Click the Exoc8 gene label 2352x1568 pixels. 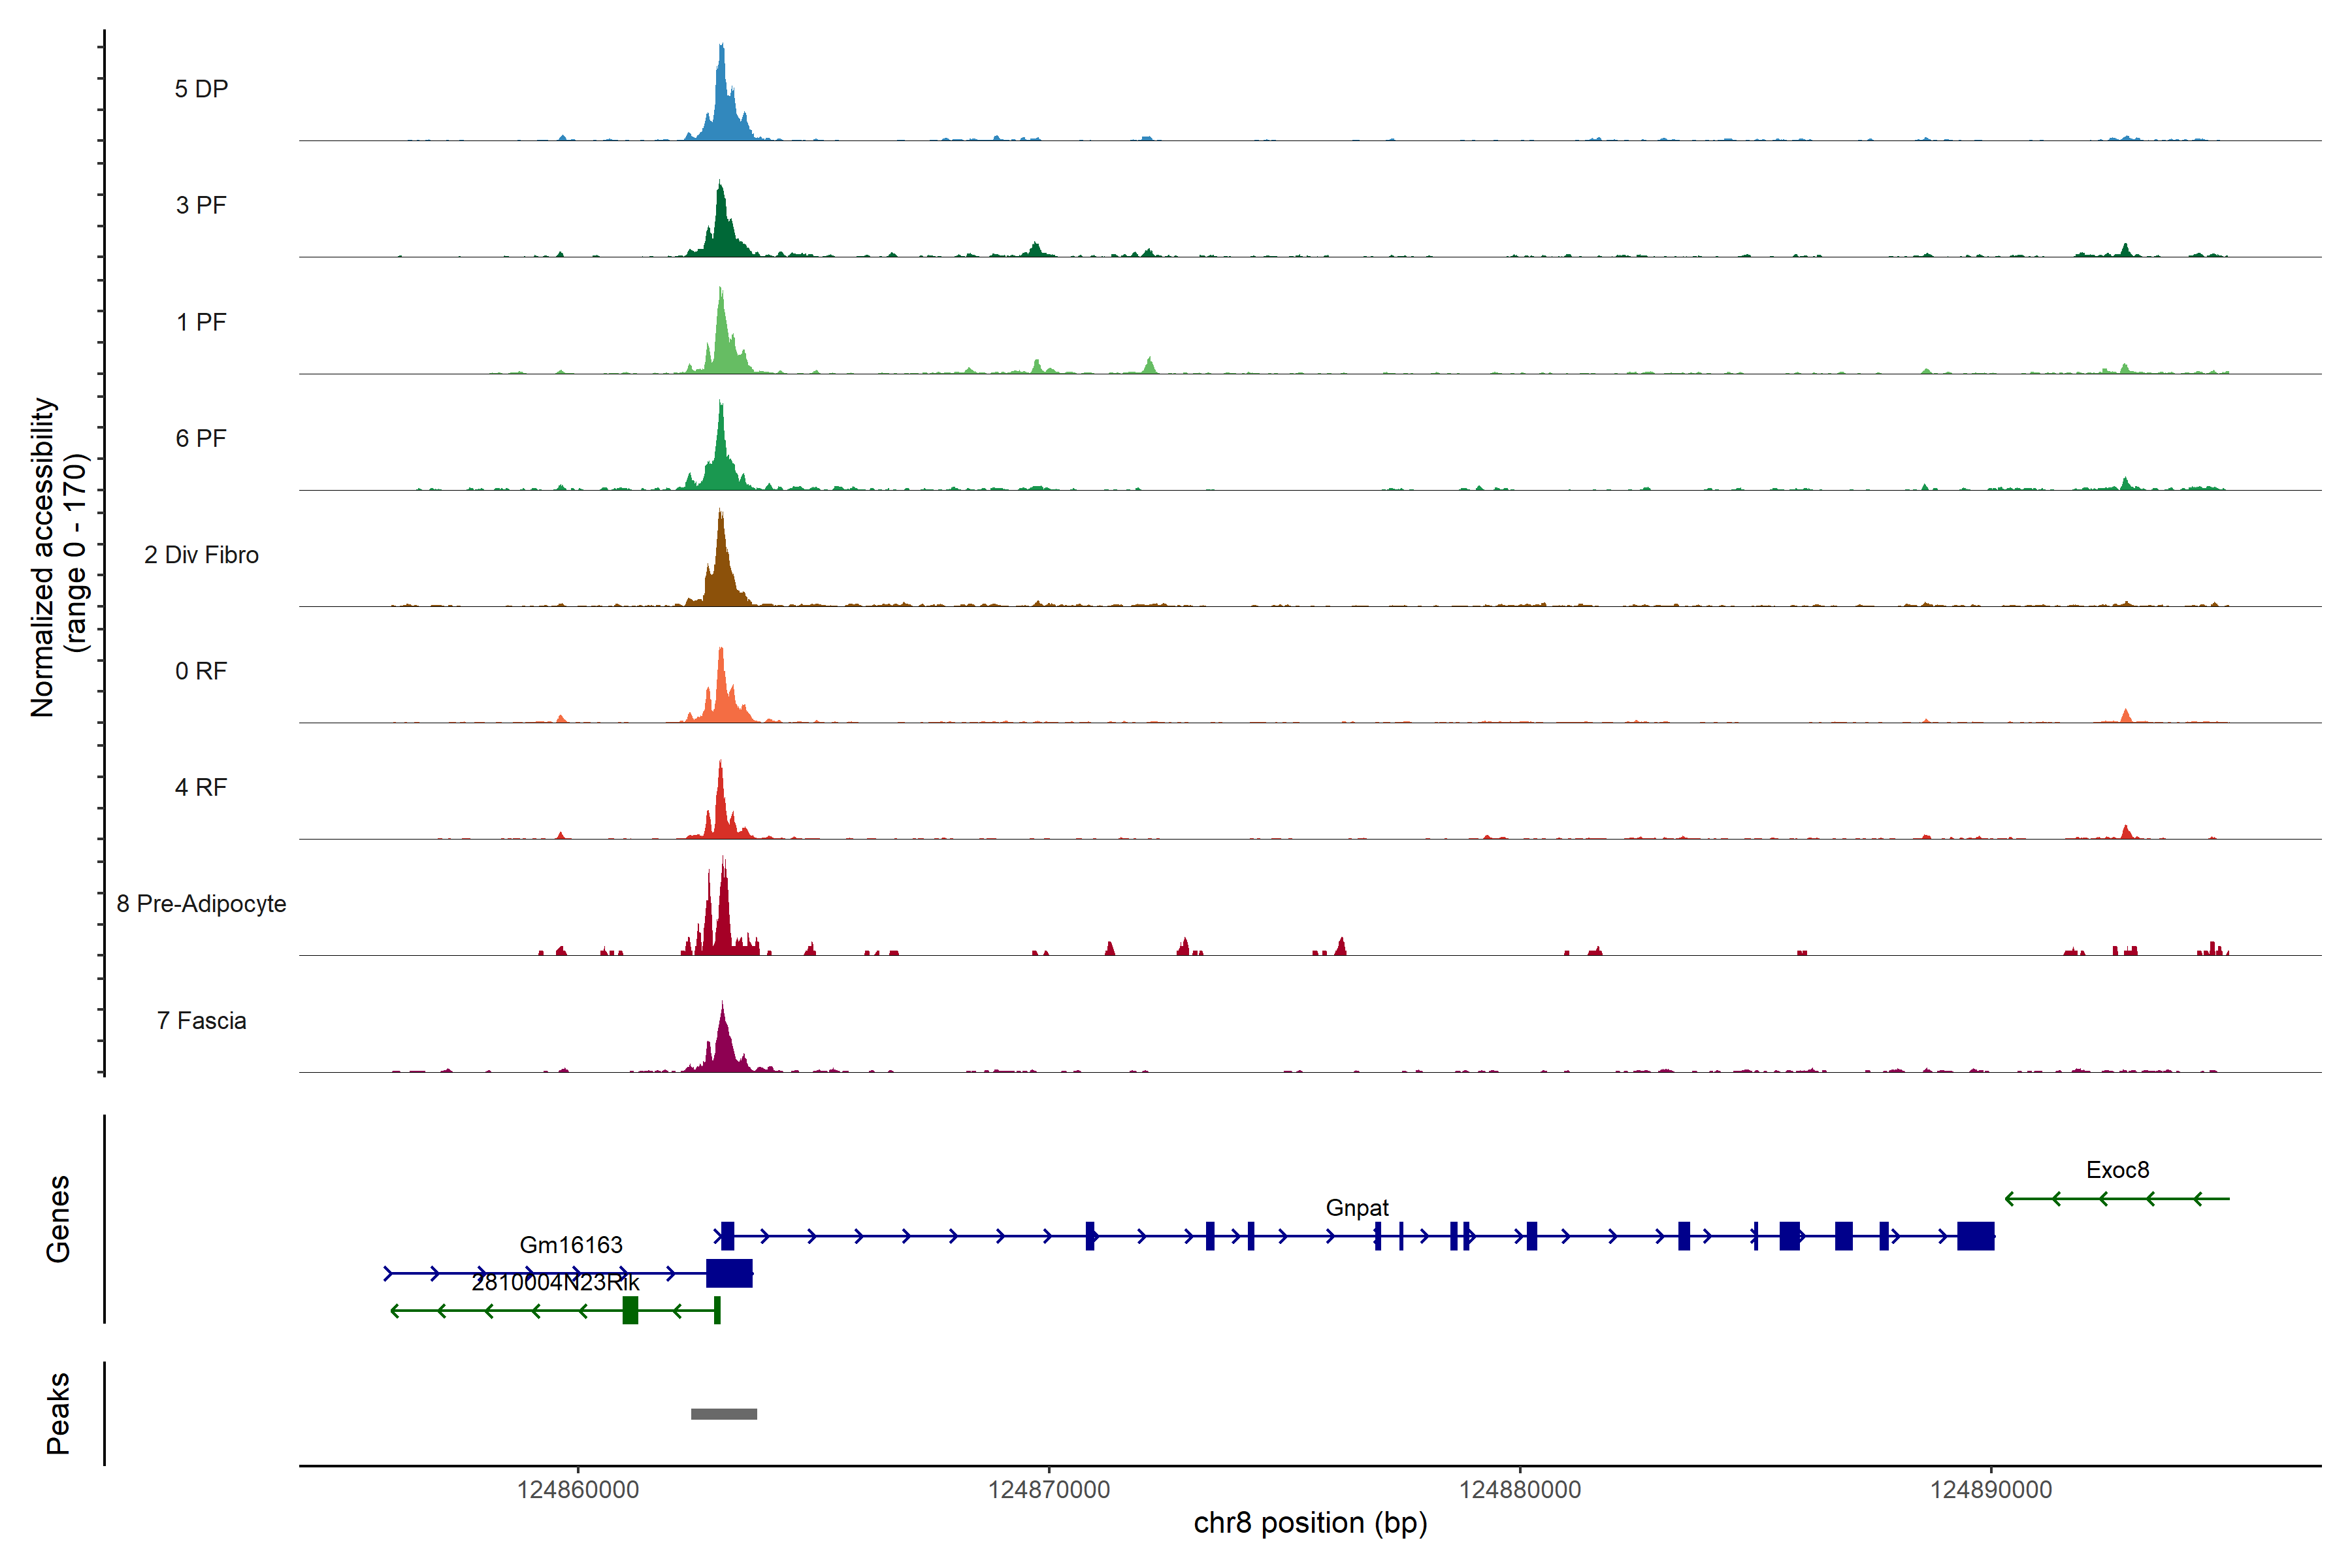pos(2117,1170)
